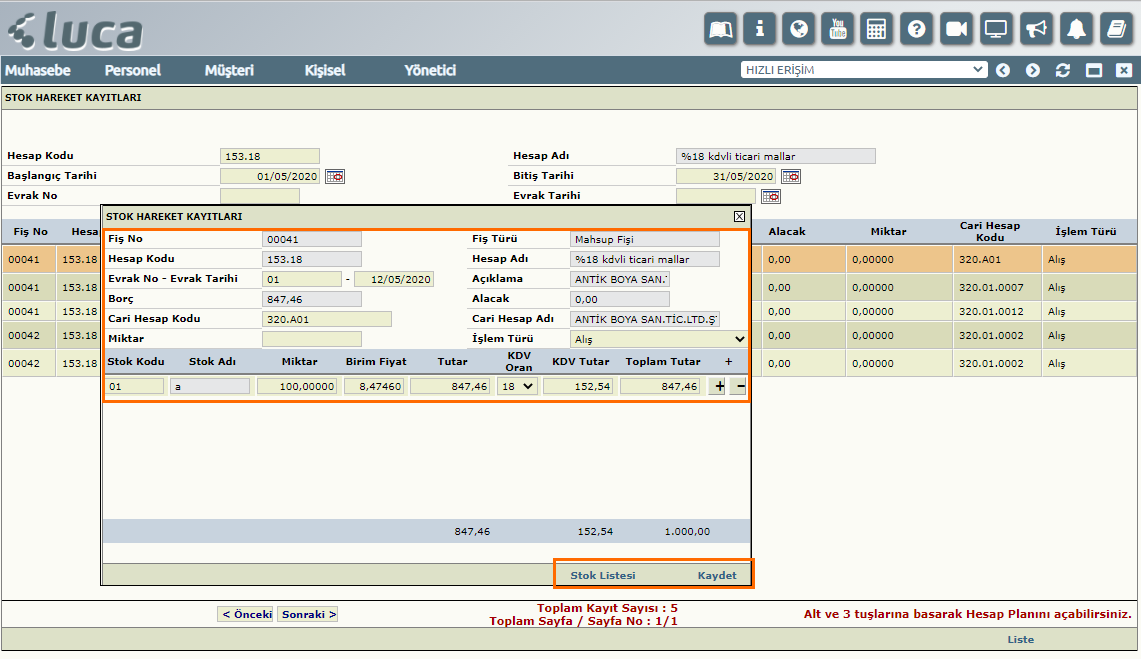This screenshot has height=659, width=1141.
Task: Remove the stock row with minus button
Action: [x=739, y=386]
